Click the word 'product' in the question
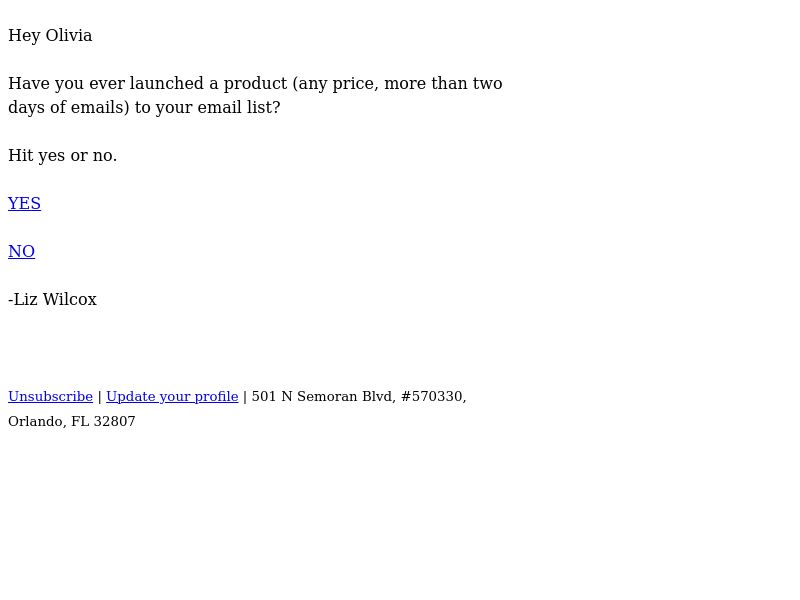Image resolution: width=800 pixels, height=600 pixels. click(x=256, y=84)
